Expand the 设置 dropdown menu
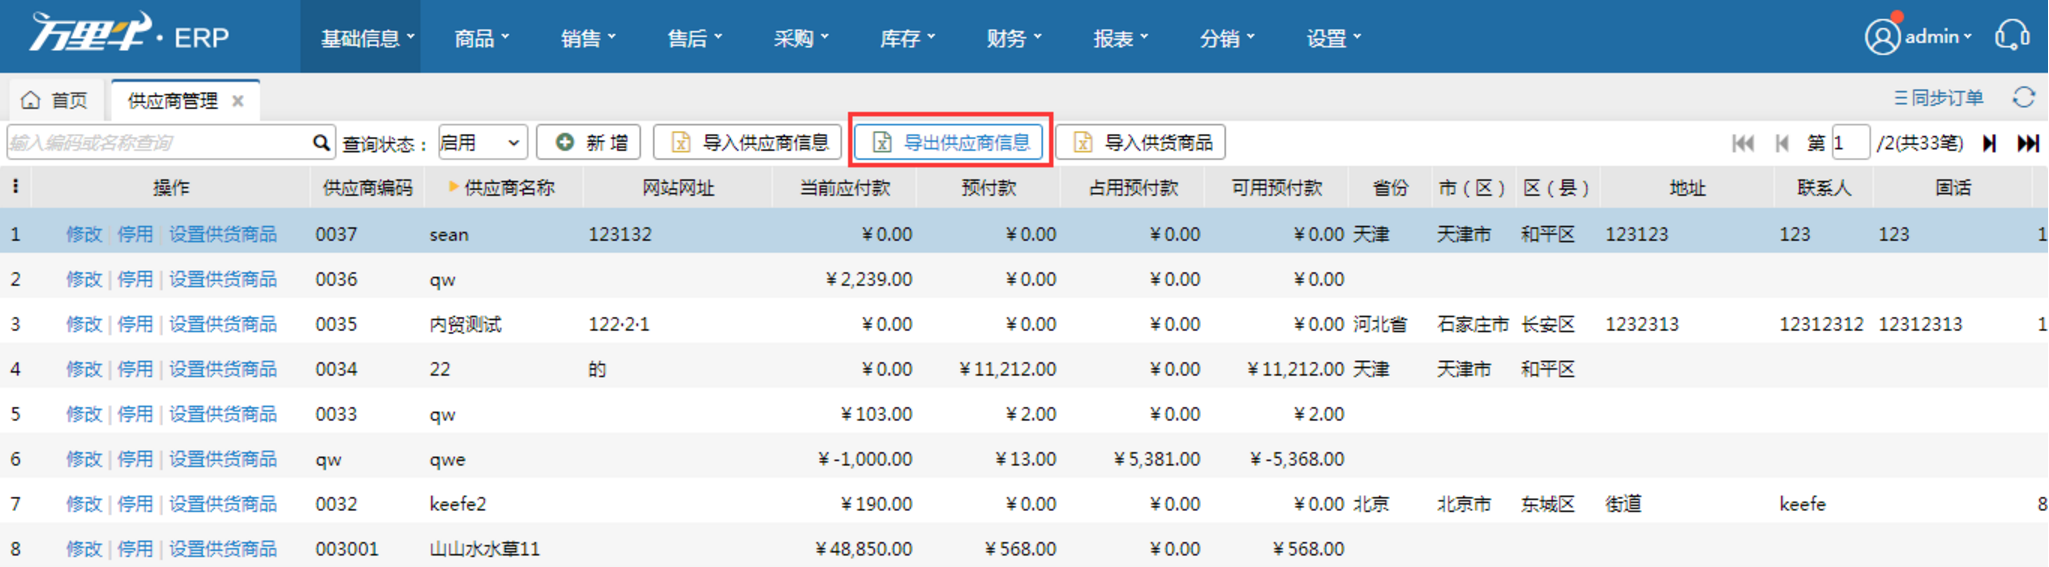The height and width of the screenshot is (567, 2049). click(1334, 38)
